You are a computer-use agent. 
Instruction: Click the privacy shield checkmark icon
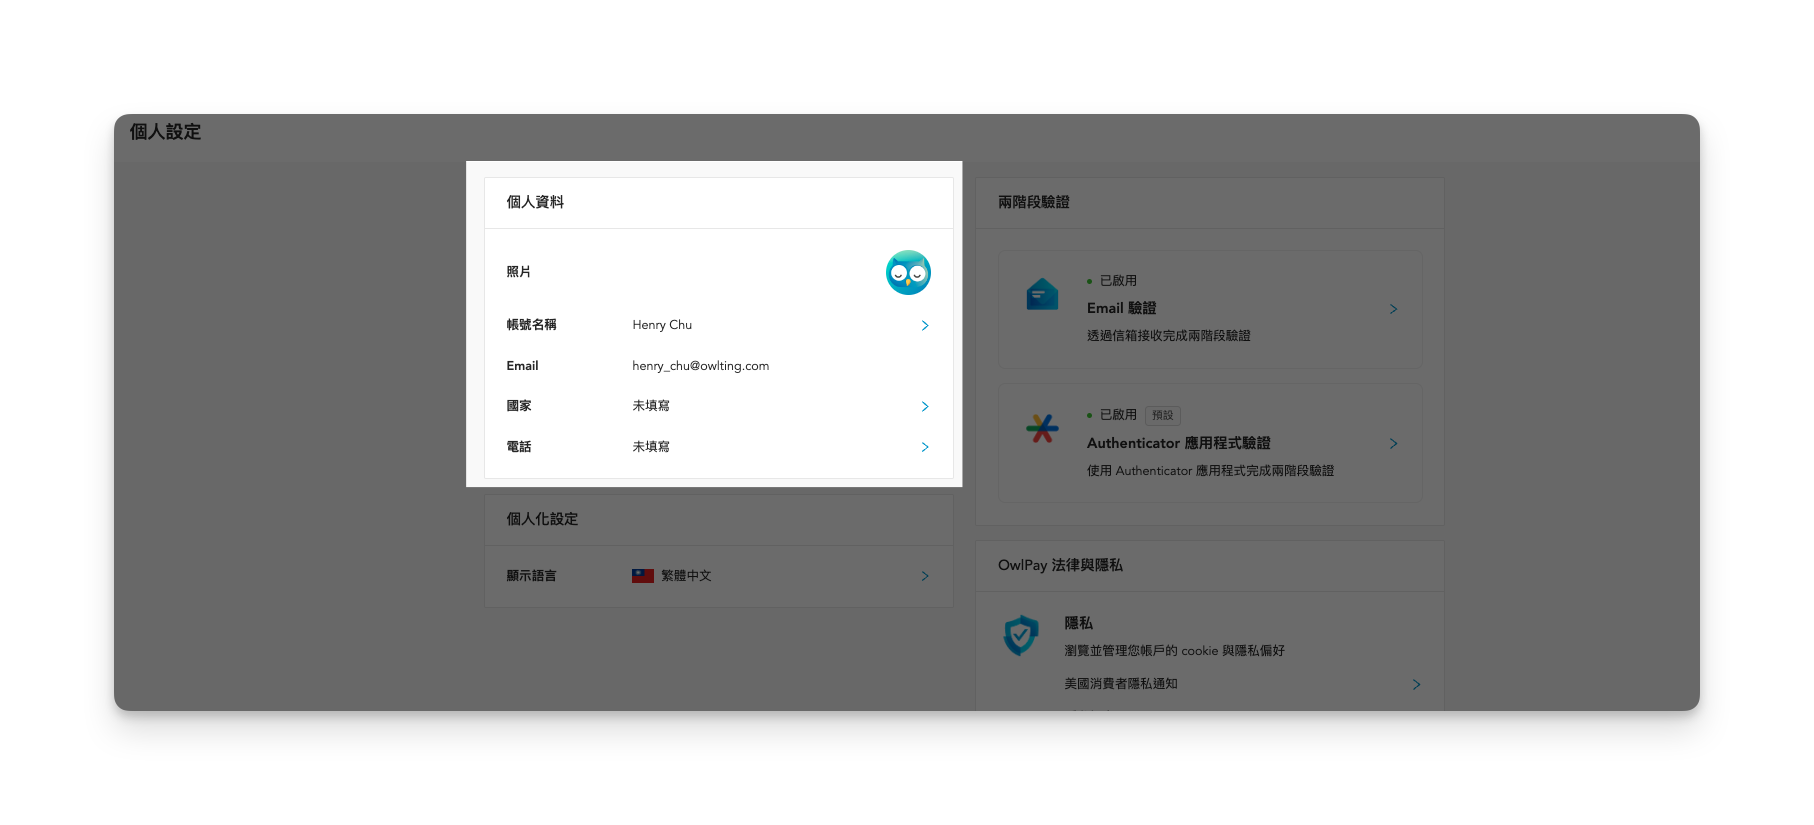coord(1021,635)
